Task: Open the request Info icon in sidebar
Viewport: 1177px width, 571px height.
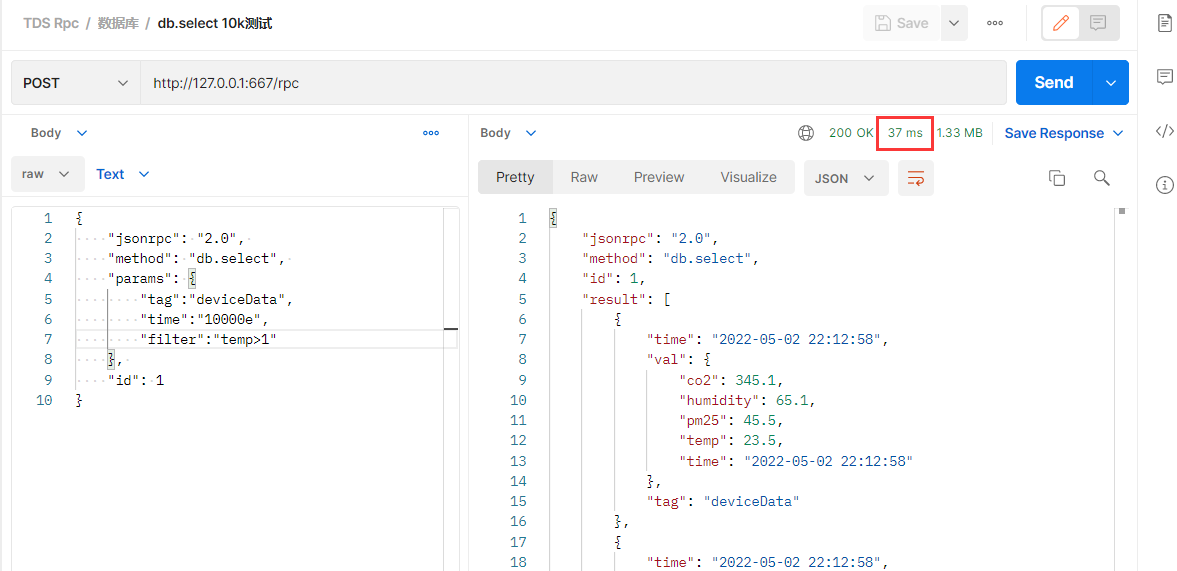Action: click(1165, 185)
